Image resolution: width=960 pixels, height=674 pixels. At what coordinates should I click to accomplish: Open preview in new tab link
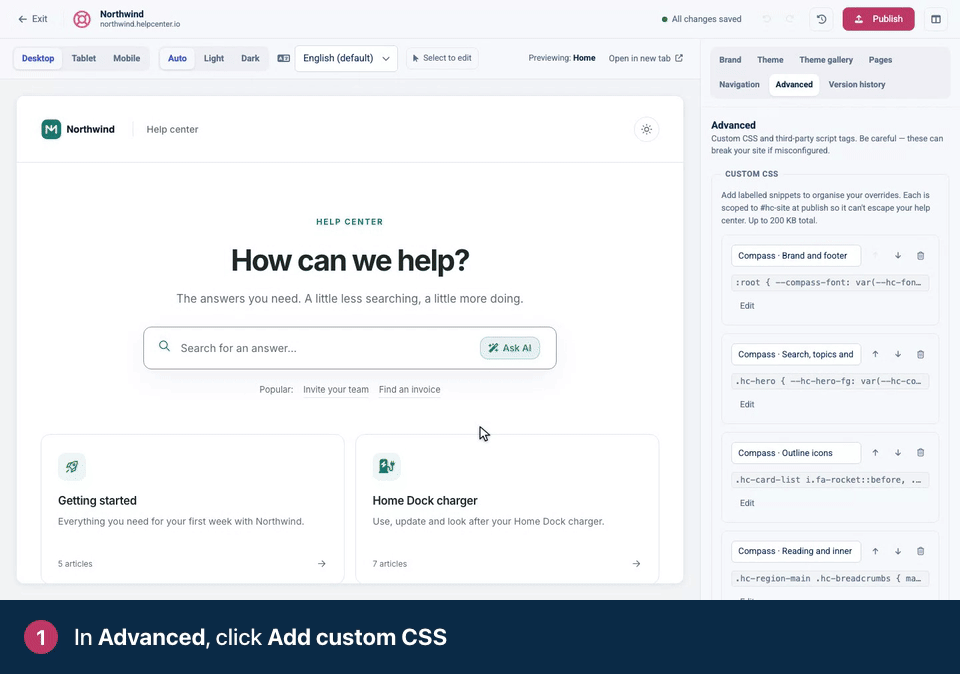(x=645, y=58)
